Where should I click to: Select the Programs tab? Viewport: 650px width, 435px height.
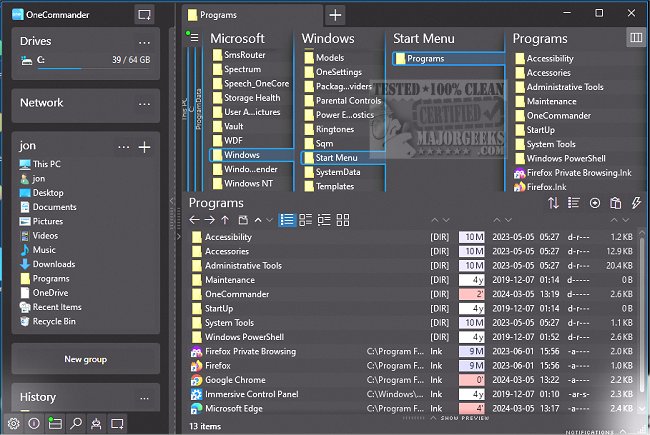coord(253,15)
